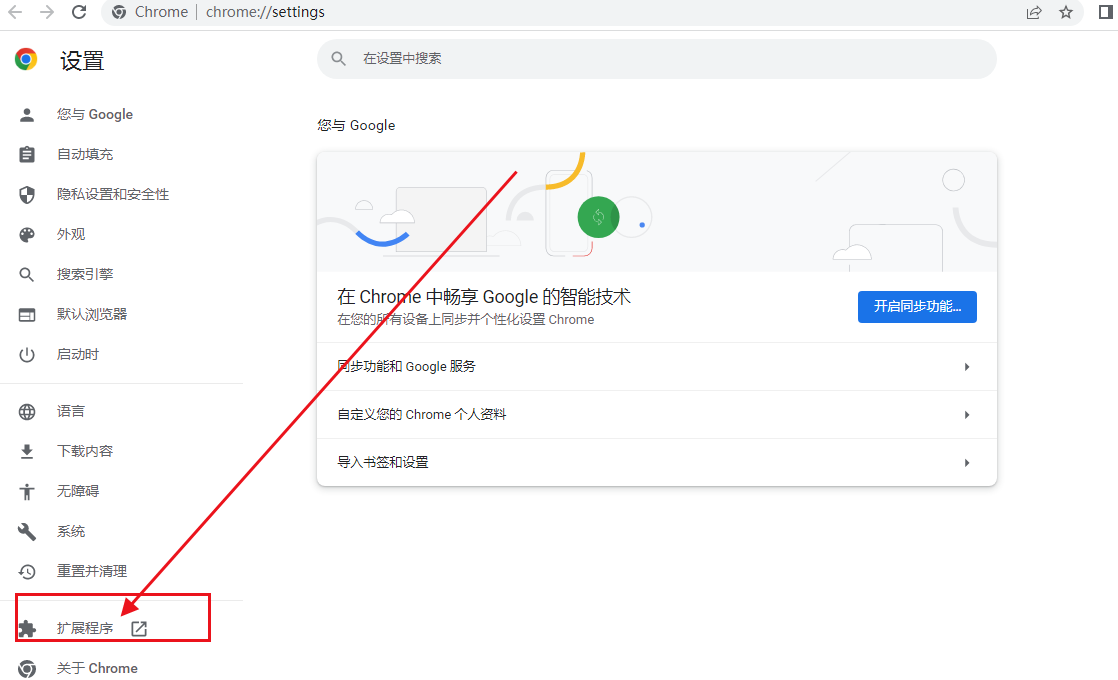
Task: Select 搜索引擎 in the sidebar
Action: click(x=85, y=274)
